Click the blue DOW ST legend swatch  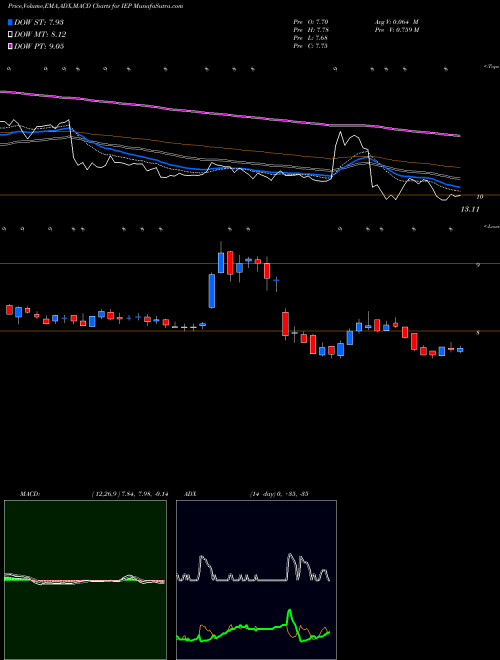point(11,22)
